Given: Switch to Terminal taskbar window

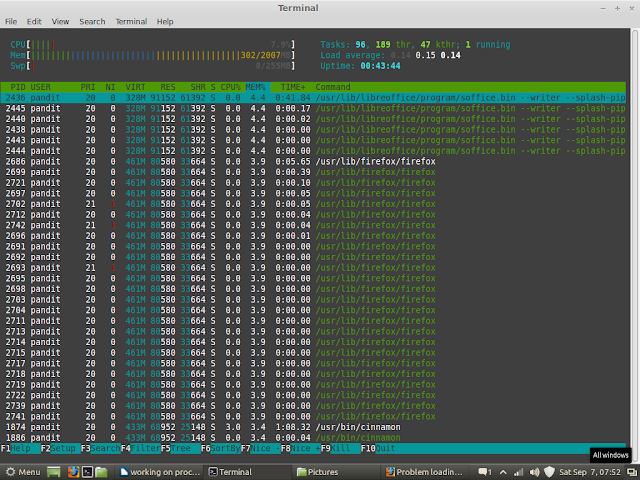Looking at the screenshot, I should point(248,472).
